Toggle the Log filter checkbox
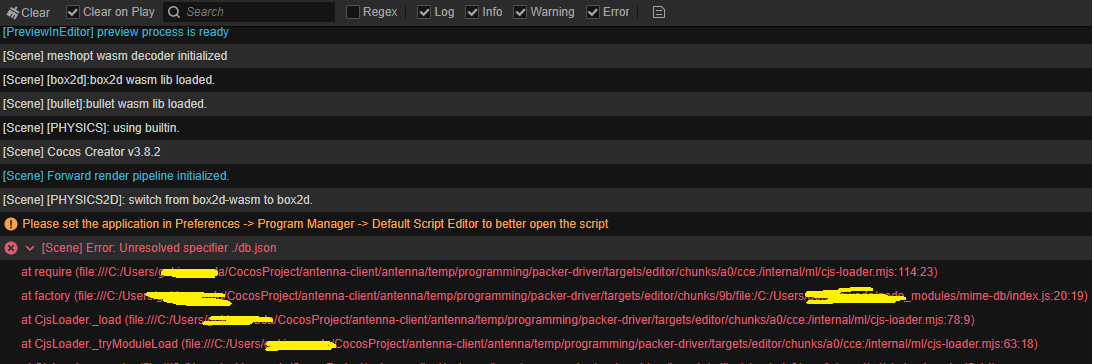This screenshot has height=364, width=1094. pos(424,12)
